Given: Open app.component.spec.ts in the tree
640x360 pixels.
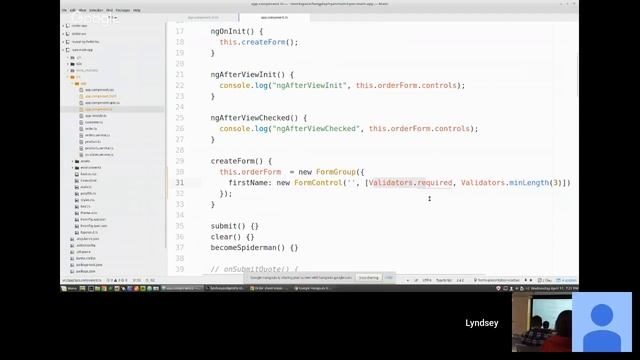Looking at the screenshot, I should pos(102,103).
